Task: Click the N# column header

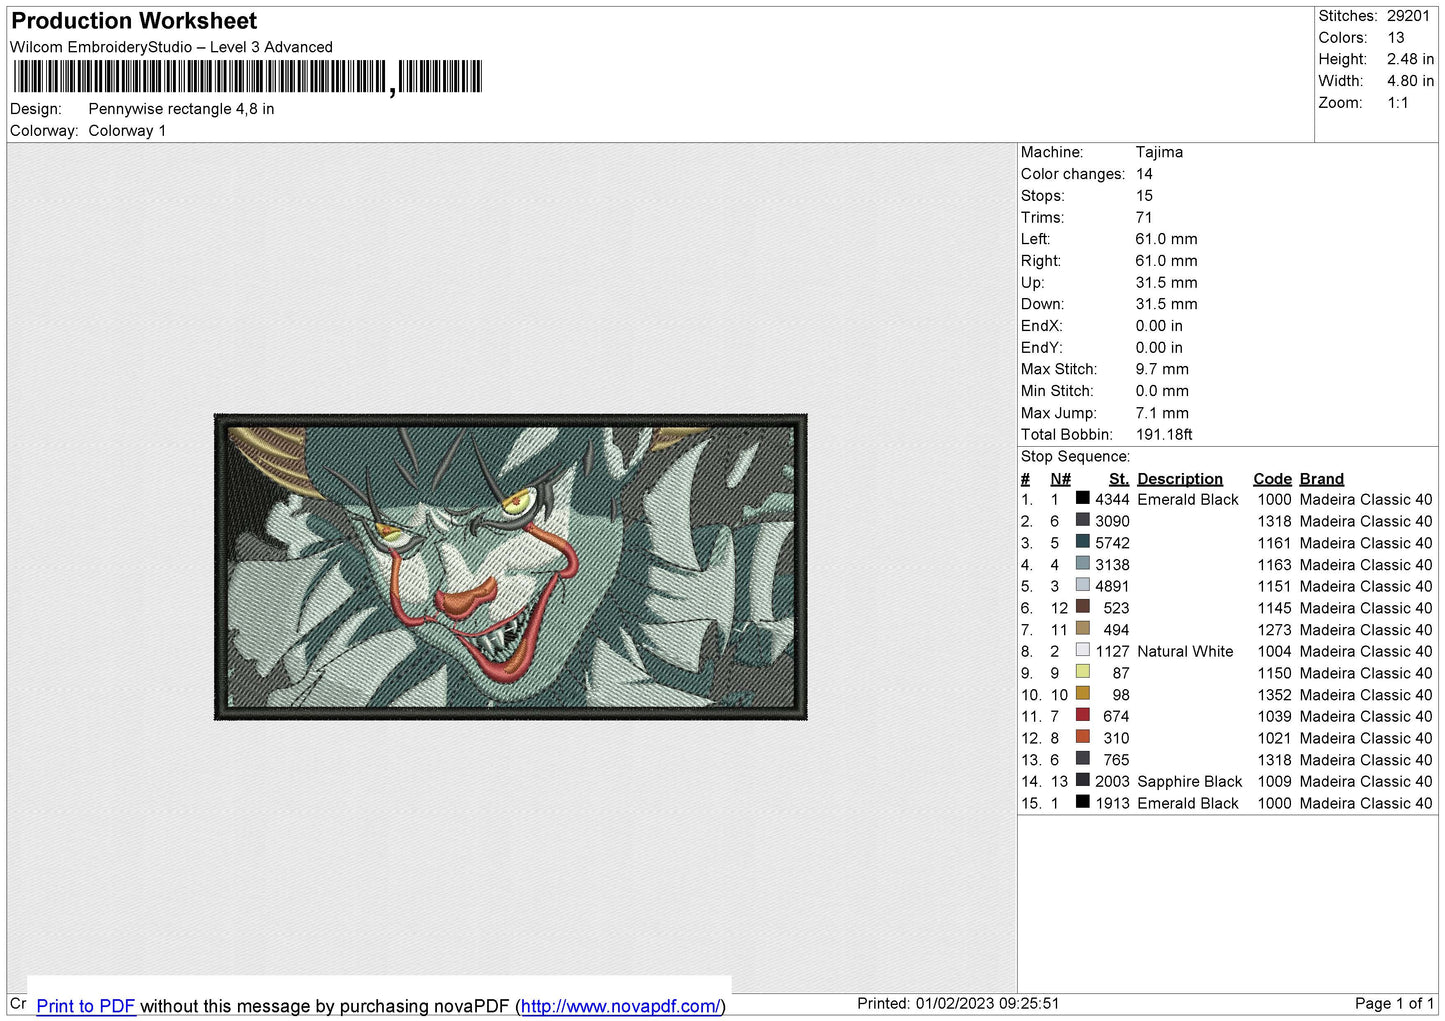Action: pos(1060,479)
